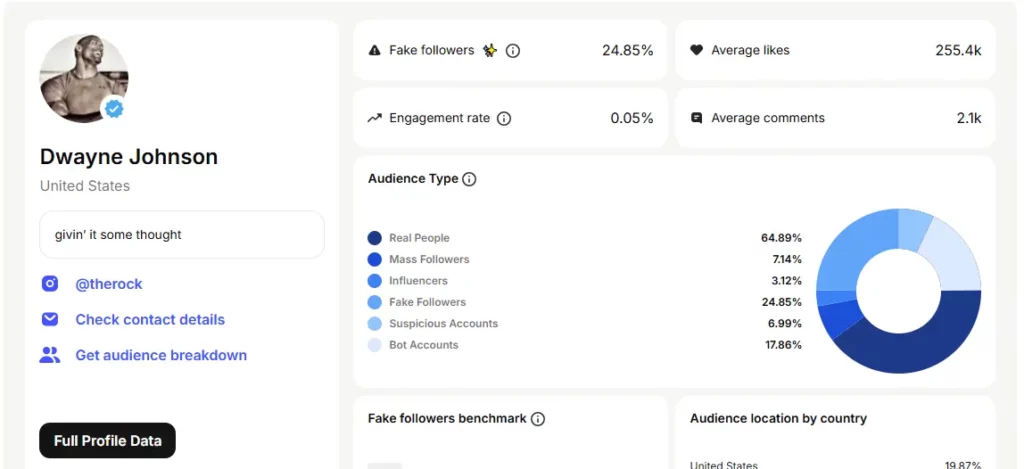Click the Influencers legend color dot
This screenshot has height=469, width=1024.
point(375,281)
